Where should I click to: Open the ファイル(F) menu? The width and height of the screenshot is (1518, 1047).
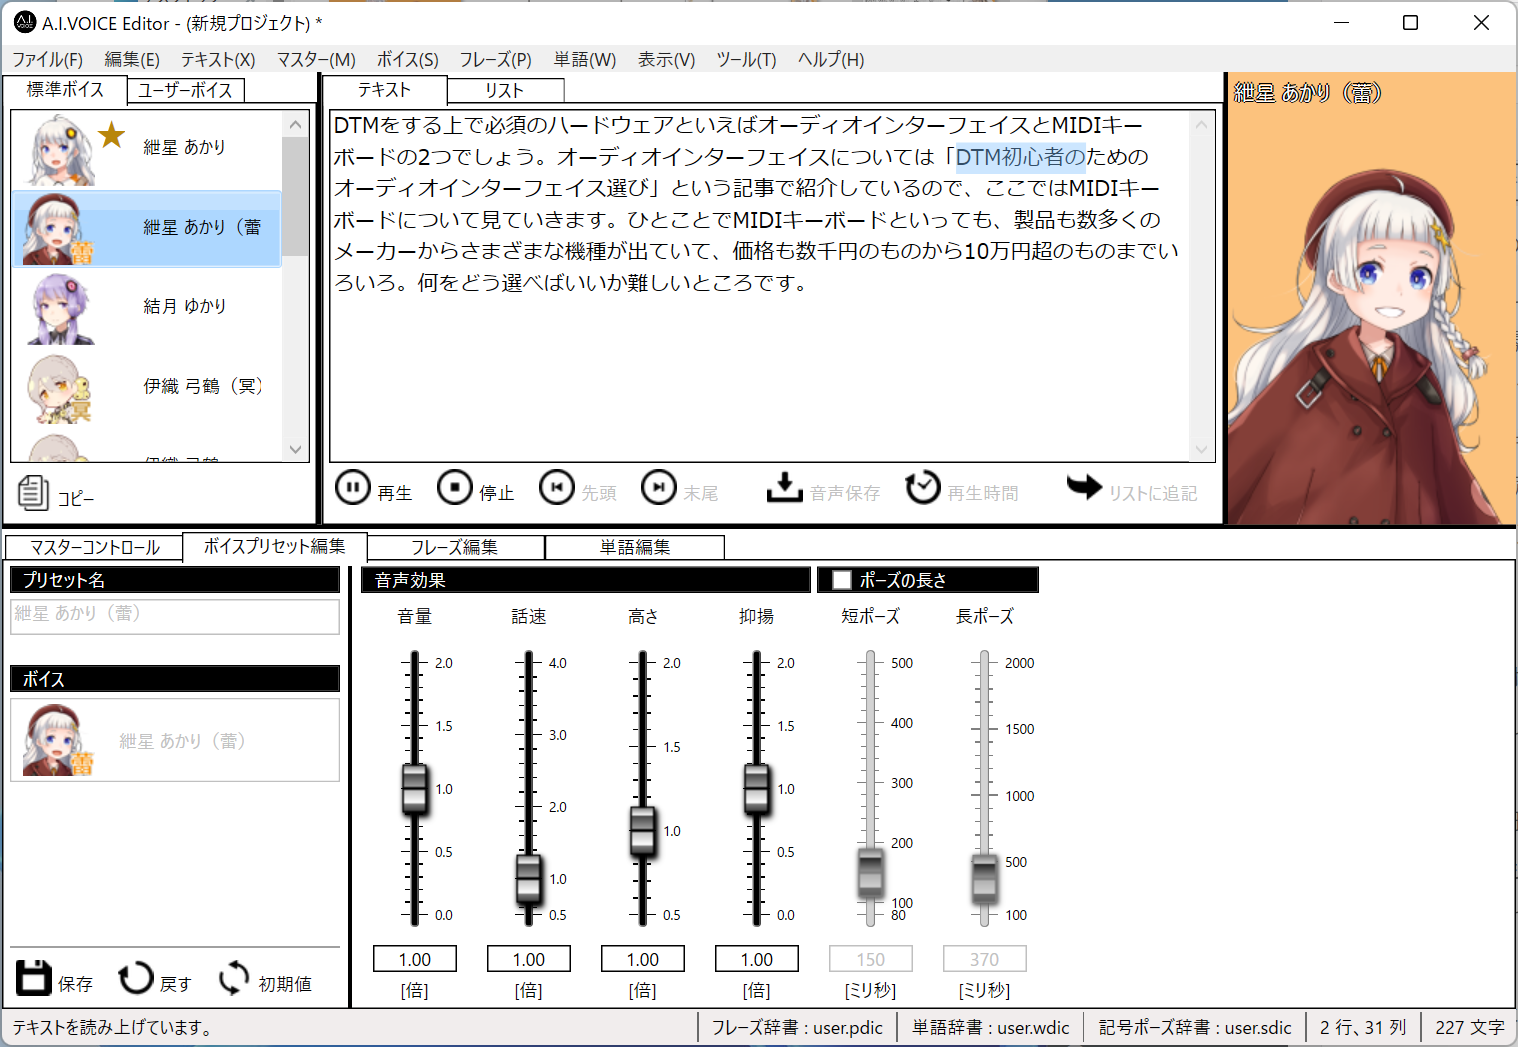tap(47, 60)
